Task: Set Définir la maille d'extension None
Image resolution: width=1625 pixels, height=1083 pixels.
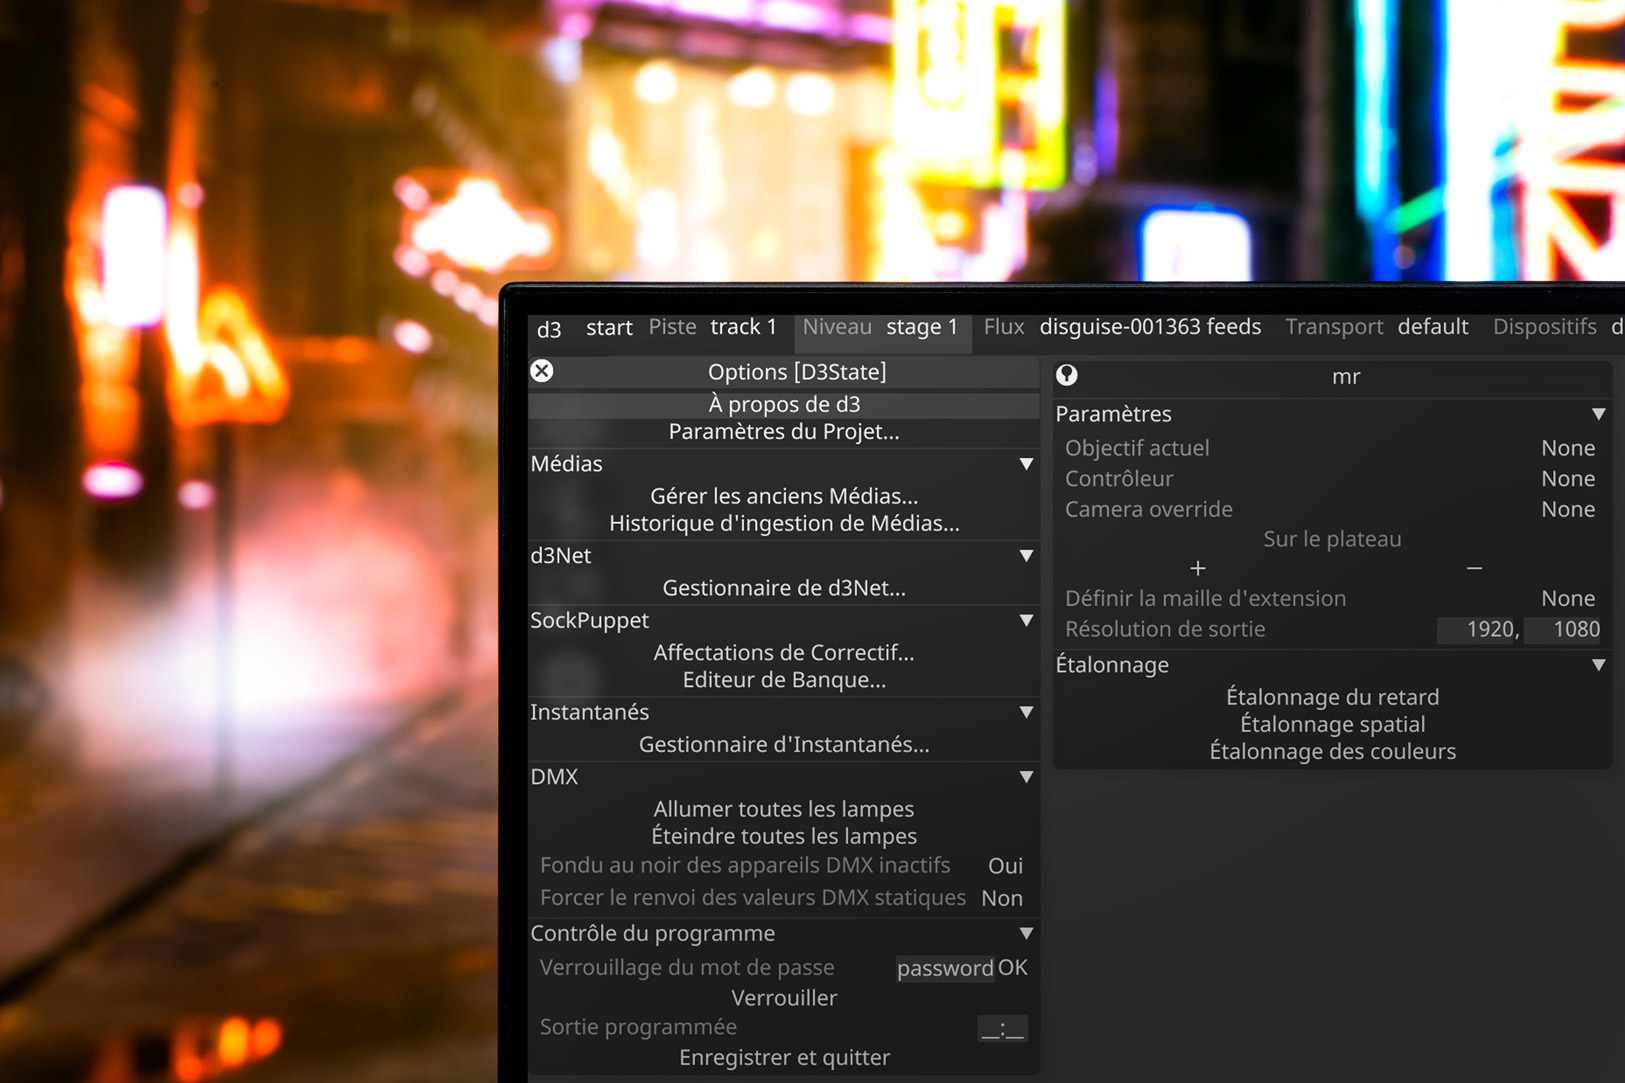Action: 1568,599
